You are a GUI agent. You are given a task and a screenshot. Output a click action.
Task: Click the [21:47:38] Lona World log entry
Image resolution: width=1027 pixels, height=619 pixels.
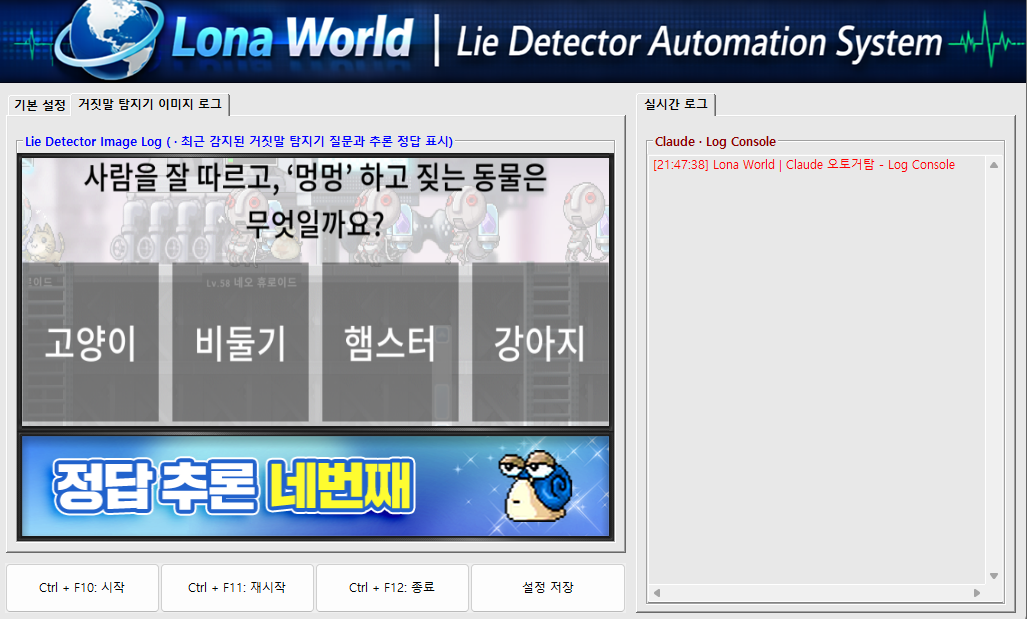point(804,164)
